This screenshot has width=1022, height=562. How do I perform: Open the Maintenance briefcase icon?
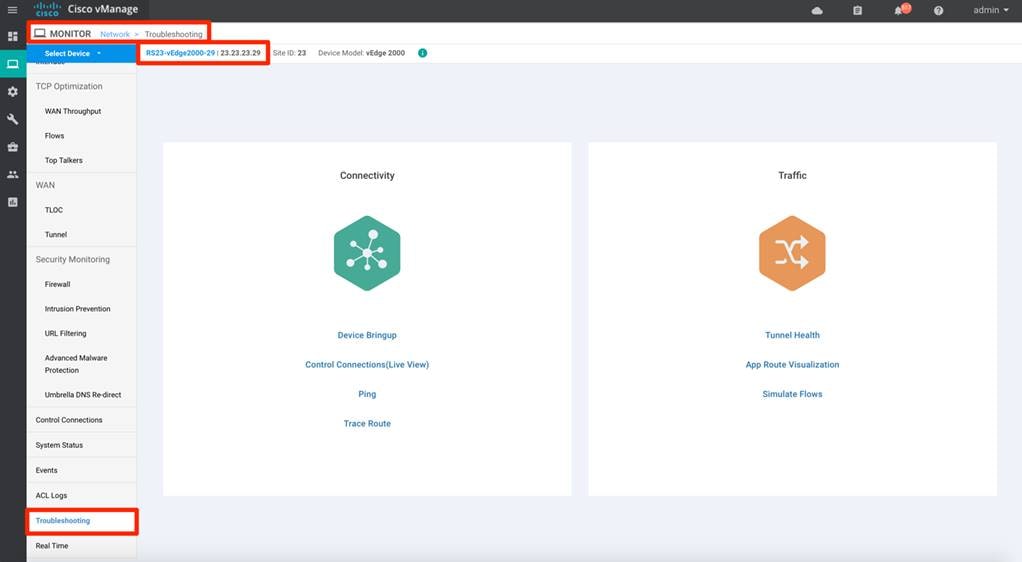coord(12,147)
